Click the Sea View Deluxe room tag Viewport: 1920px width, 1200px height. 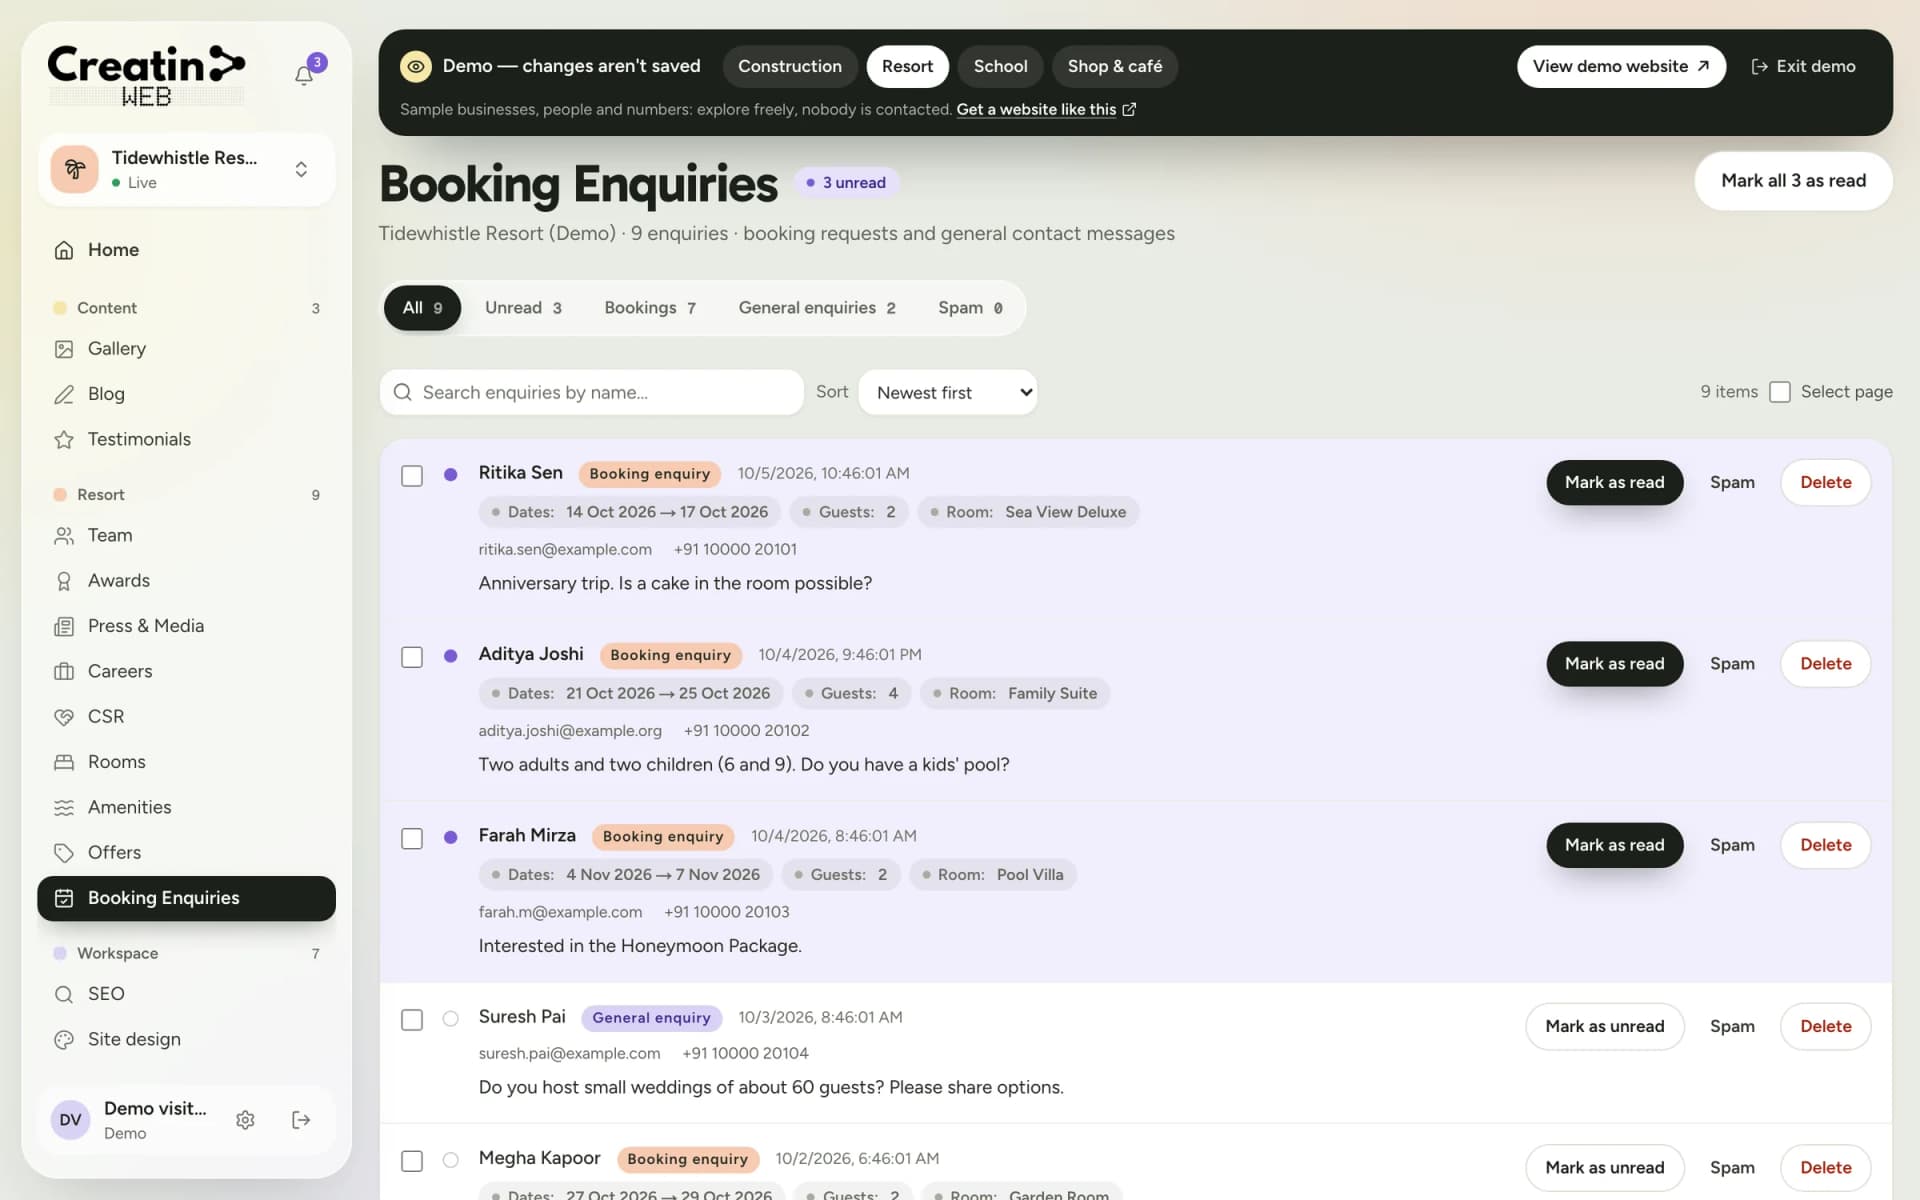(x=1028, y=512)
